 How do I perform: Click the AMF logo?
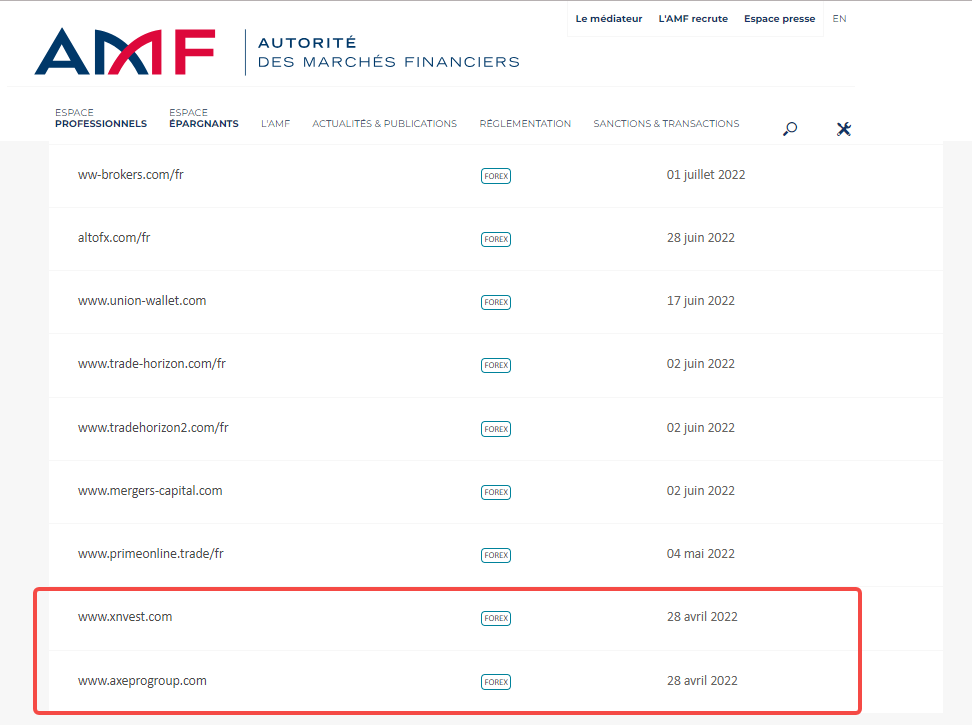[x=125, y=52]
